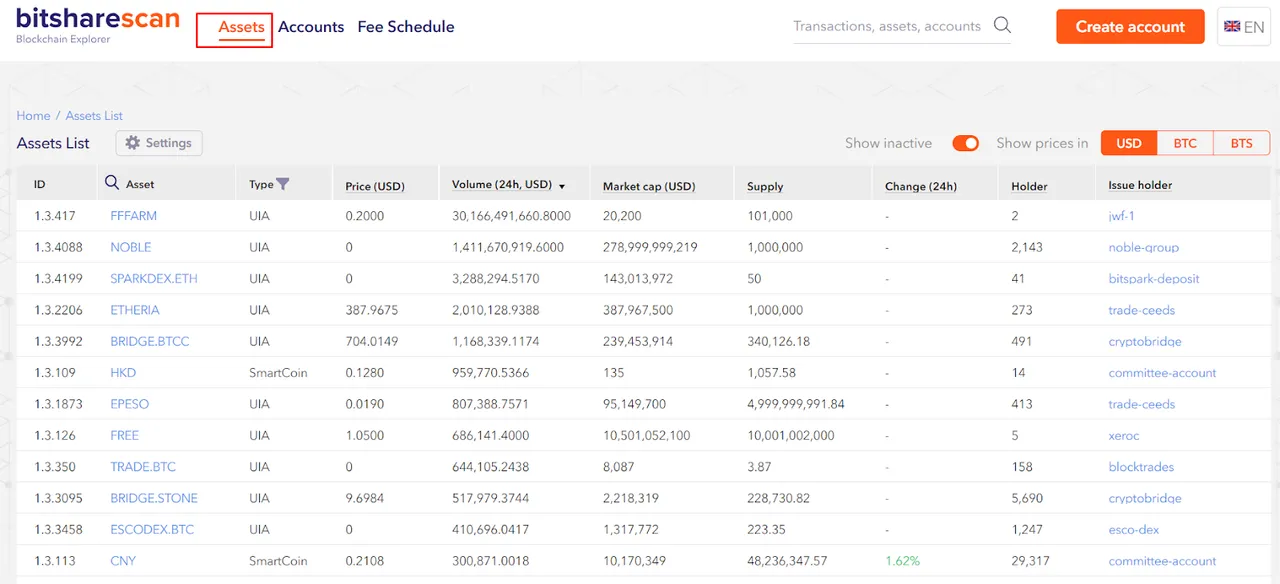
Task: Show prices in BTS
Action: (x=1241, y=143)
